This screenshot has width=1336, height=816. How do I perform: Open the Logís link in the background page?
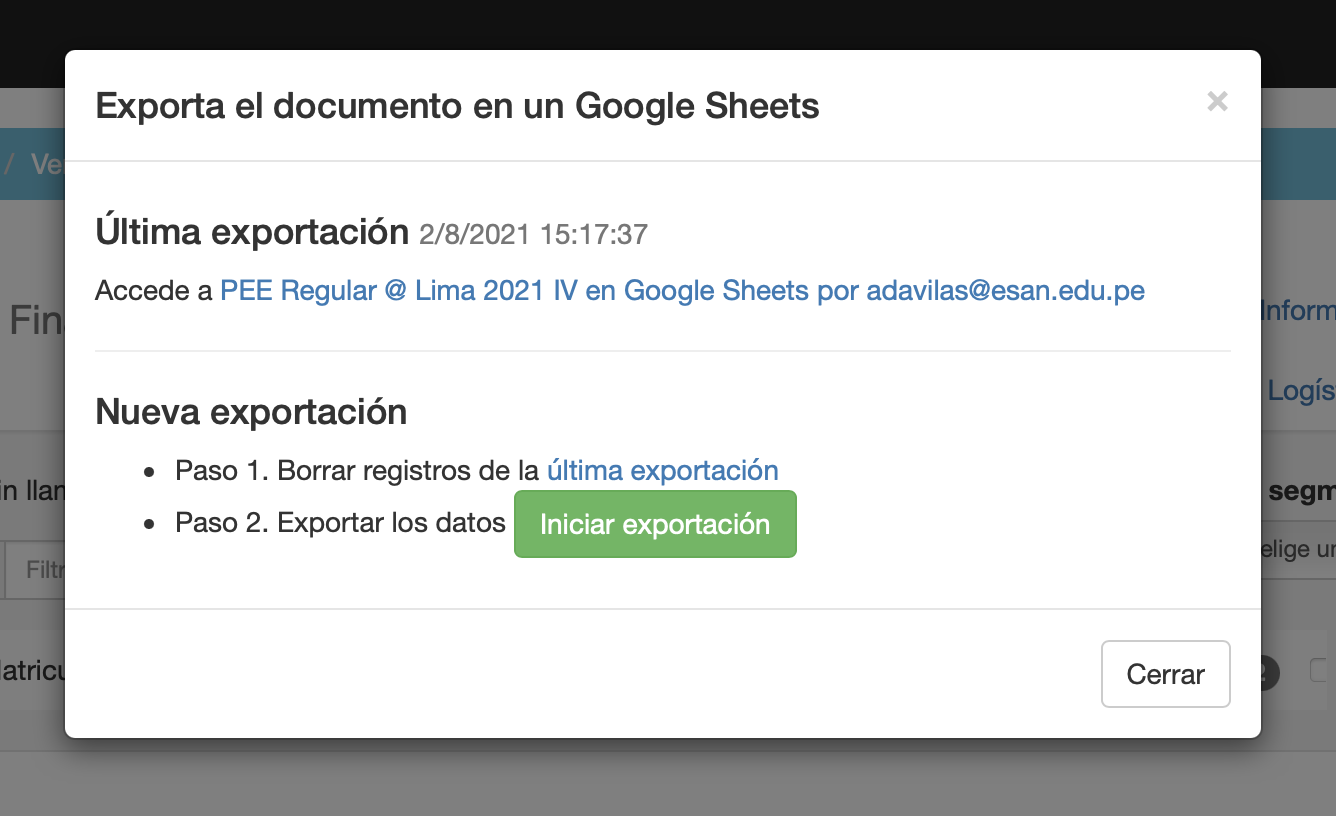[1301, 390]
